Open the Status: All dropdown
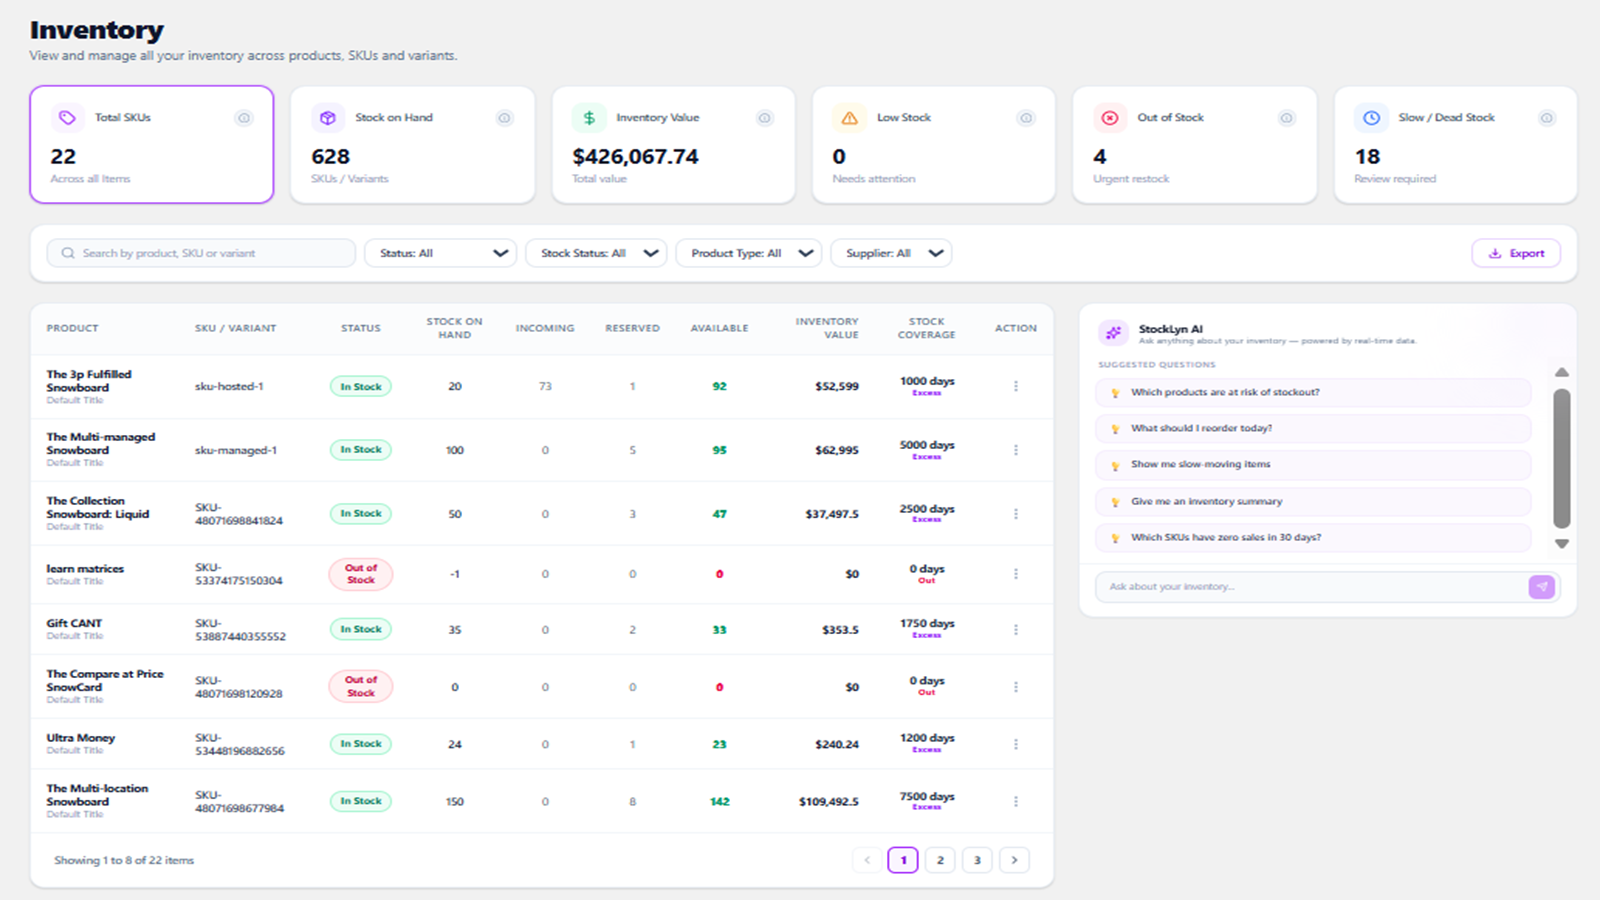The height and width of the screenshot is (900, 1600). pyautogui.click(x=441, y=253)
